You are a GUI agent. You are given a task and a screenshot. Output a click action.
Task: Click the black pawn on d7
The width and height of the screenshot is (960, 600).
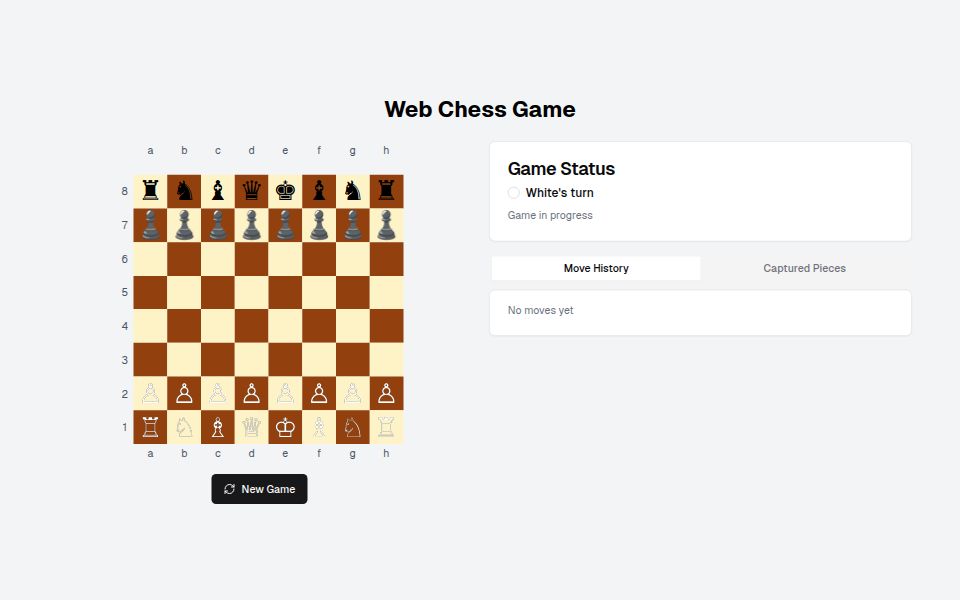(x=251, y=224)
